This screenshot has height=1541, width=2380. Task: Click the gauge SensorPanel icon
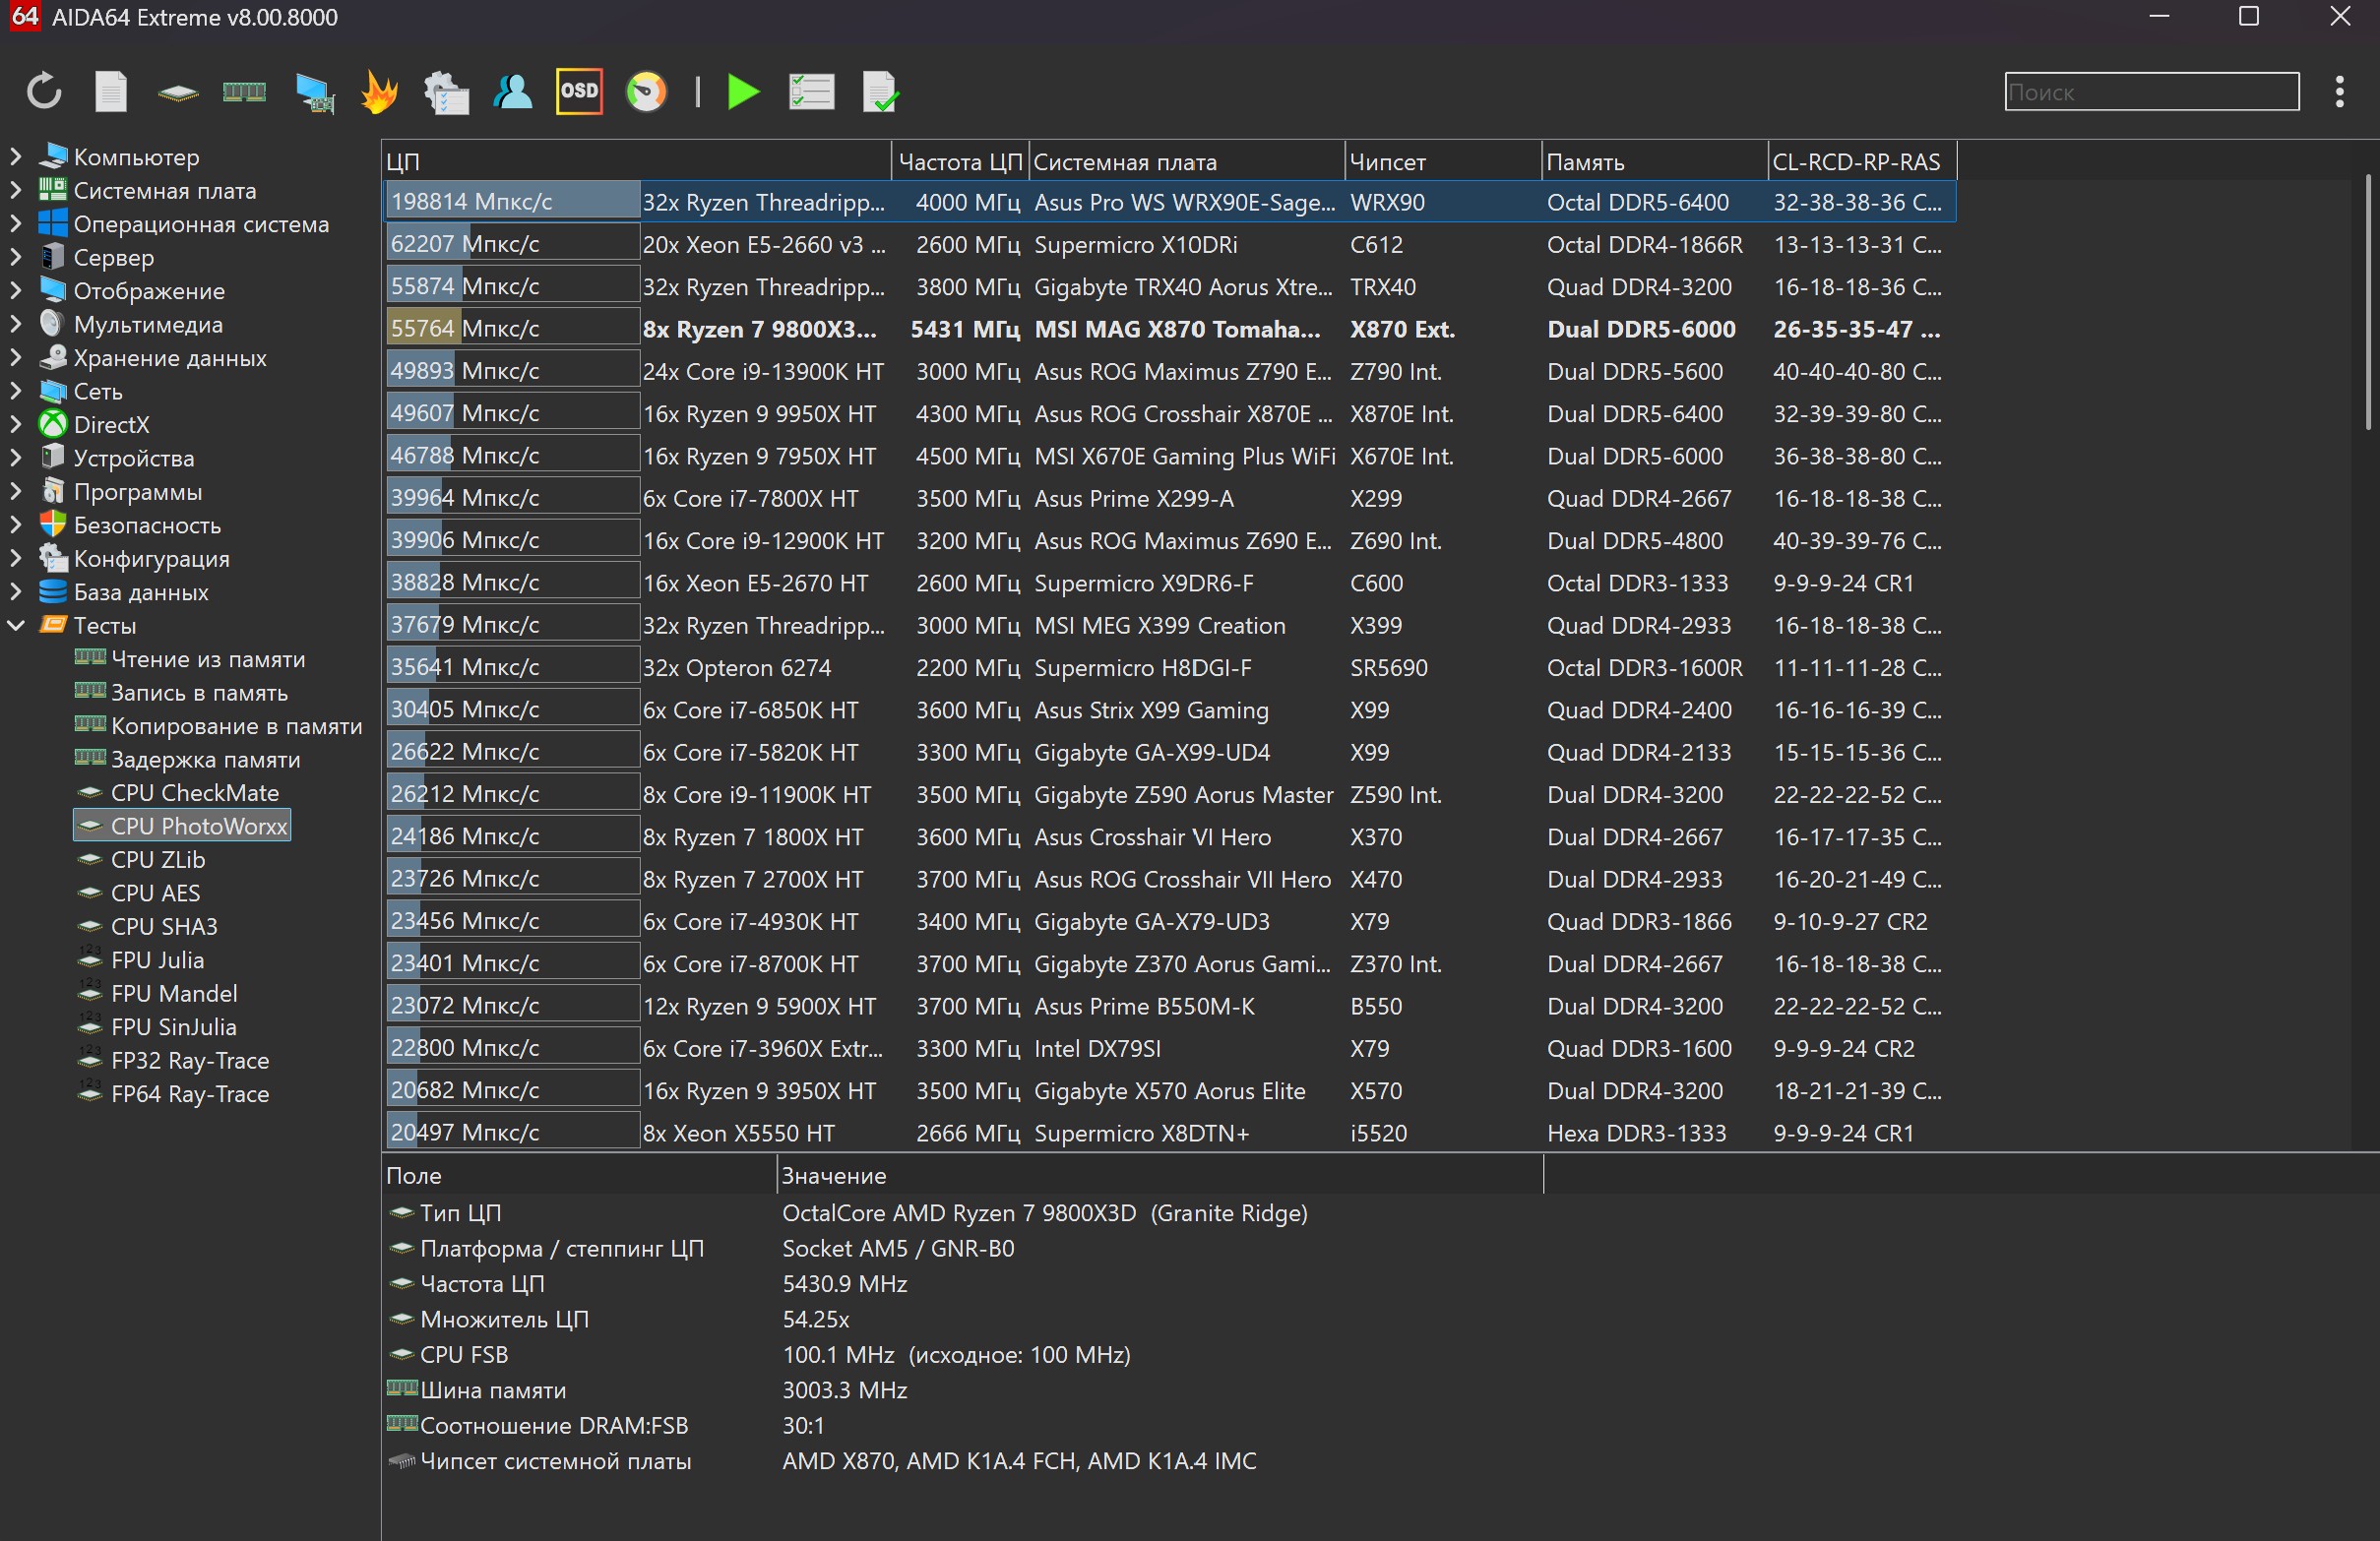coord(646,92)
